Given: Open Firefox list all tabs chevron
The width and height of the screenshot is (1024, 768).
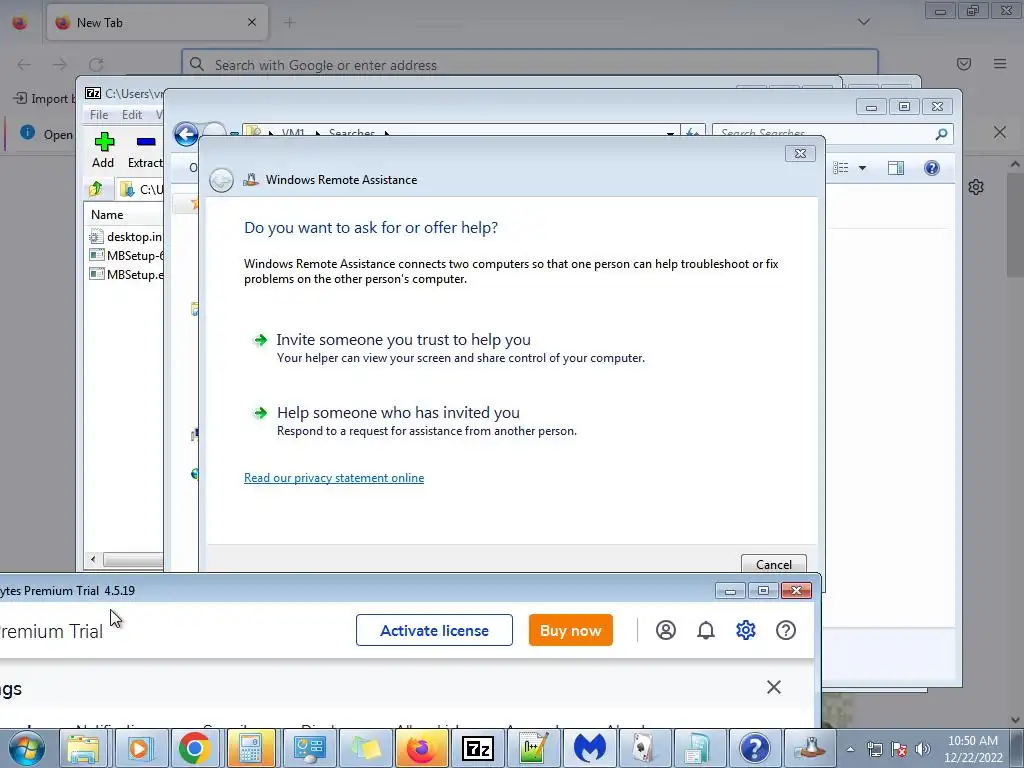Looking at the screenshot, I should click(863, 22).
